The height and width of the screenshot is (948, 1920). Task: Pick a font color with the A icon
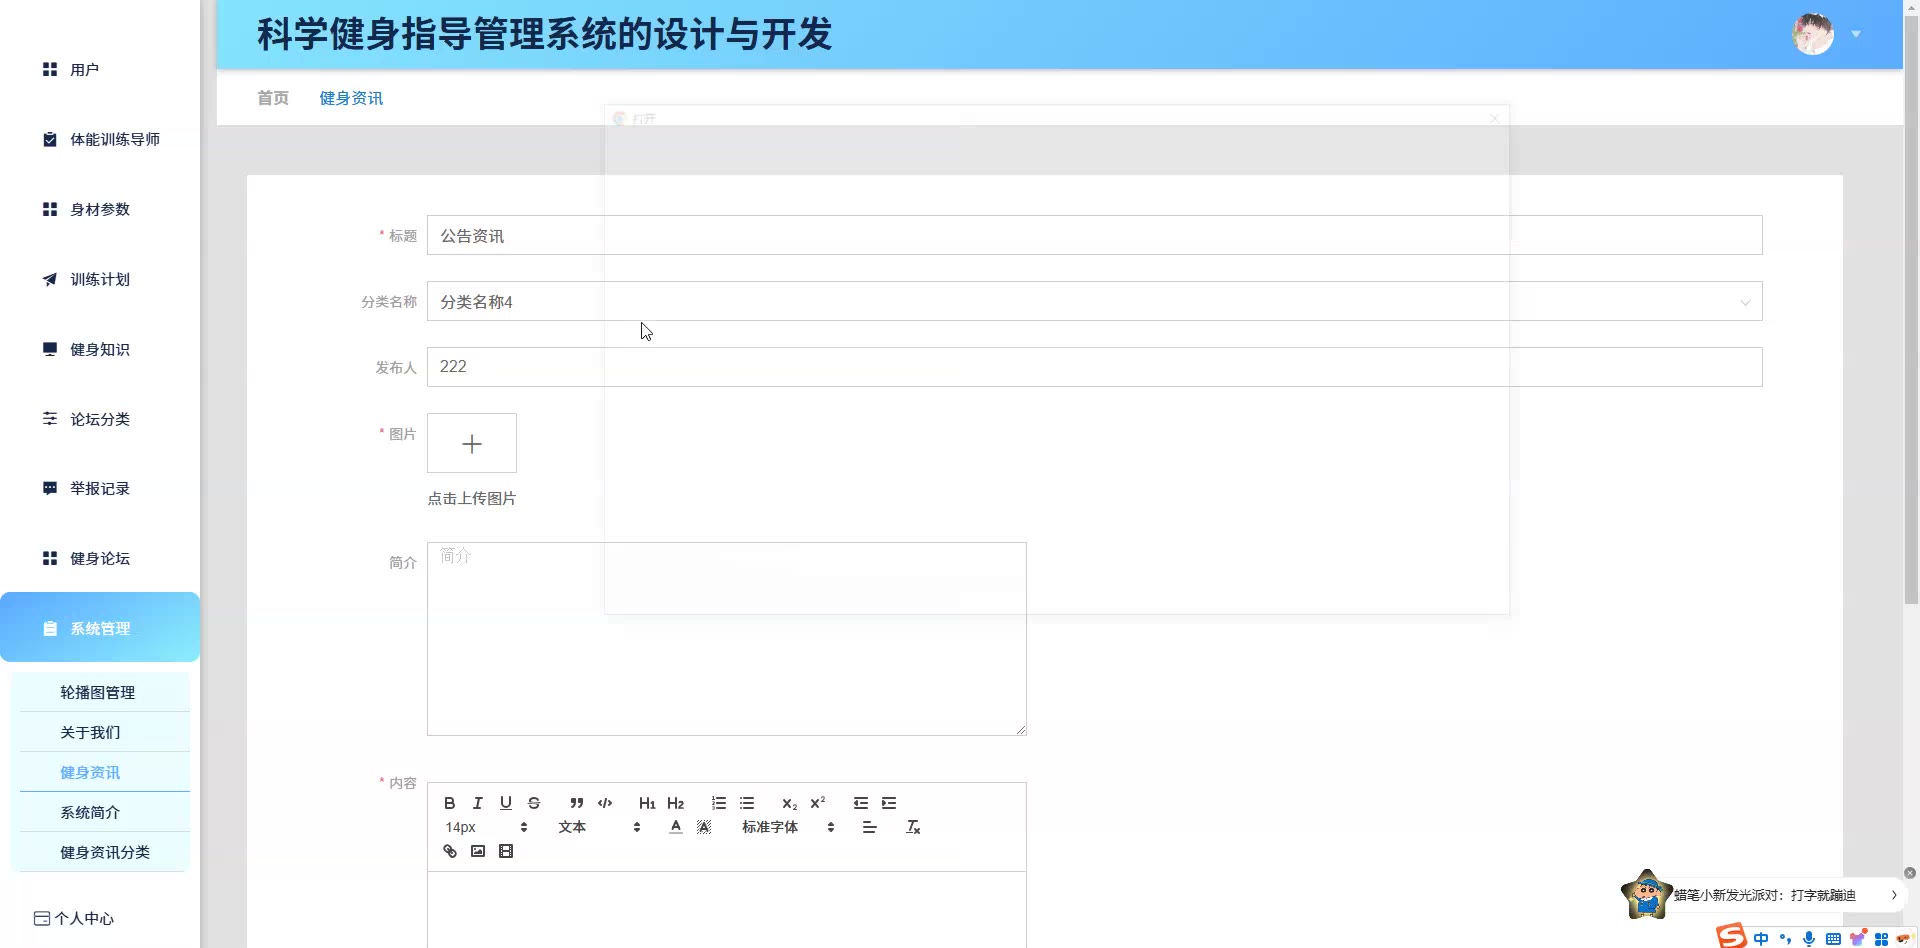click(676, 827)
